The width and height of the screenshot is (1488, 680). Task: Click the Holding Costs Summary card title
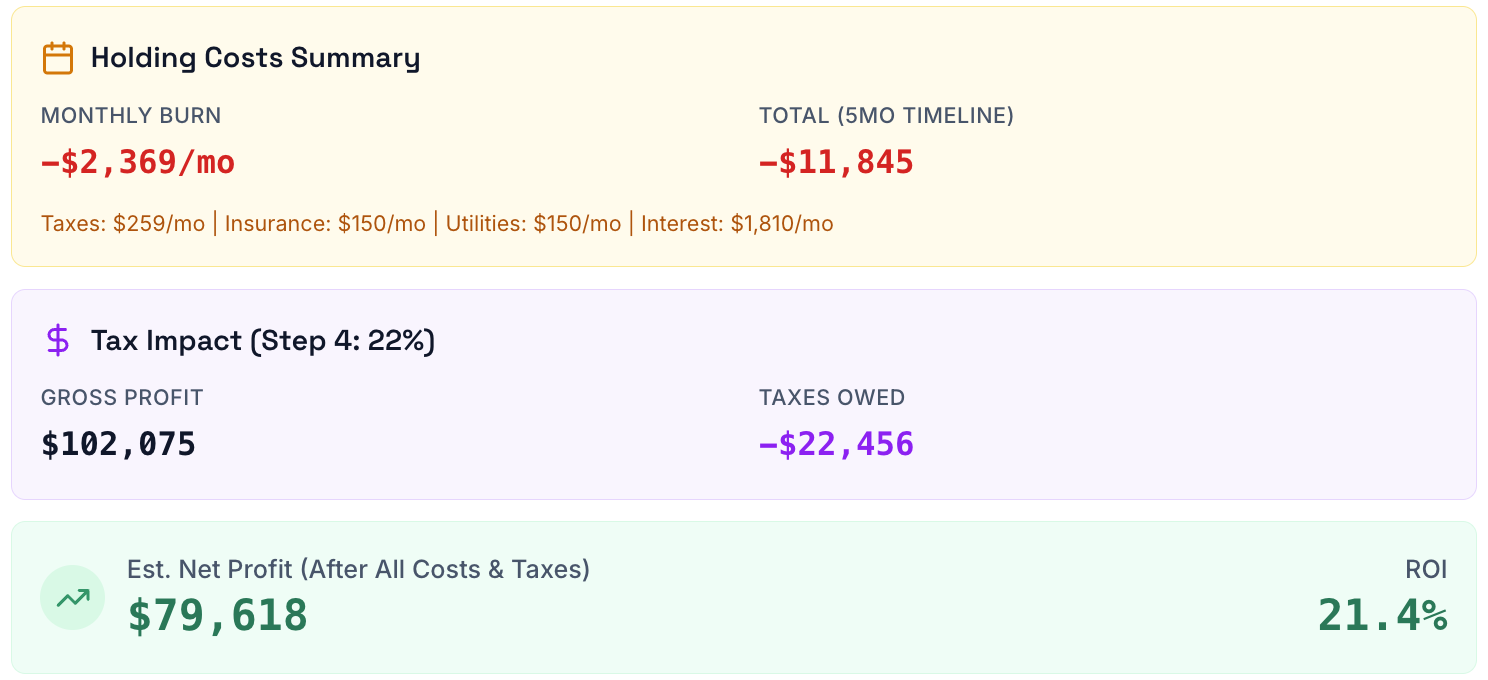click(256, 57)
